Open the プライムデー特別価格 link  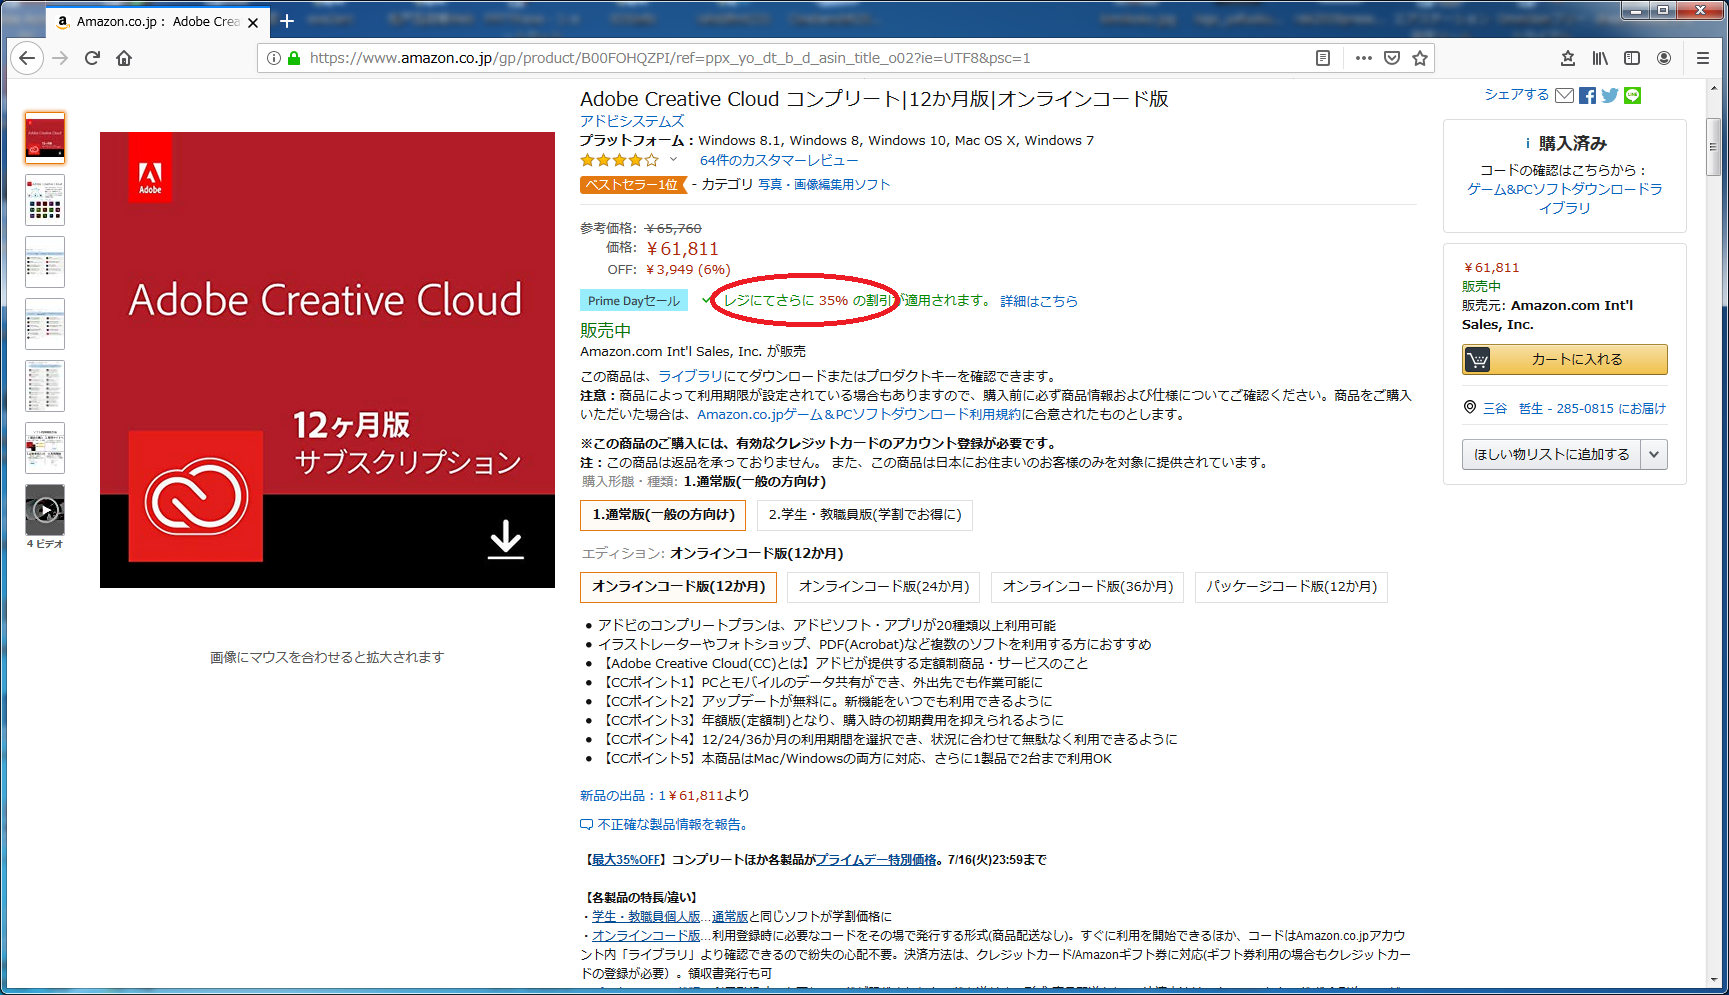pyautogui.click(x=876, y=859)
